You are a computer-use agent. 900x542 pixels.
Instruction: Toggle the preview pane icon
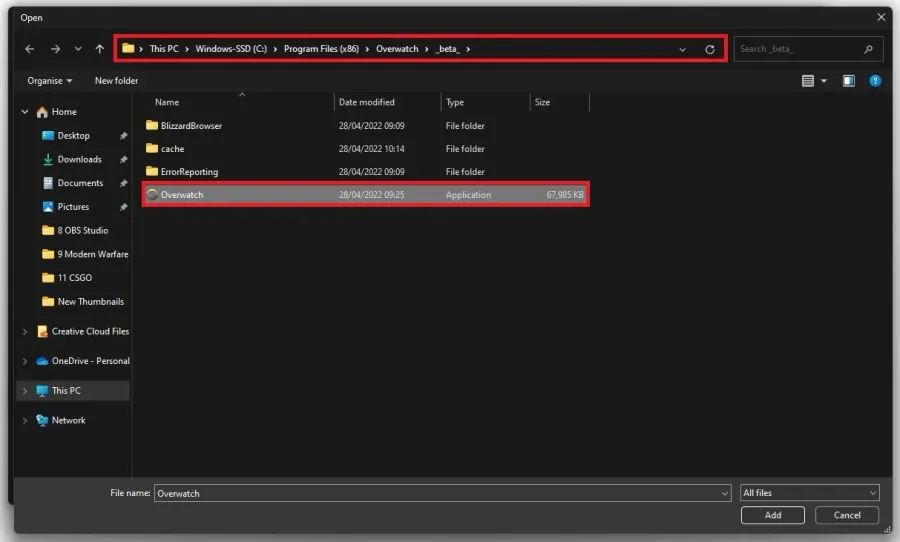click(848, 81)
